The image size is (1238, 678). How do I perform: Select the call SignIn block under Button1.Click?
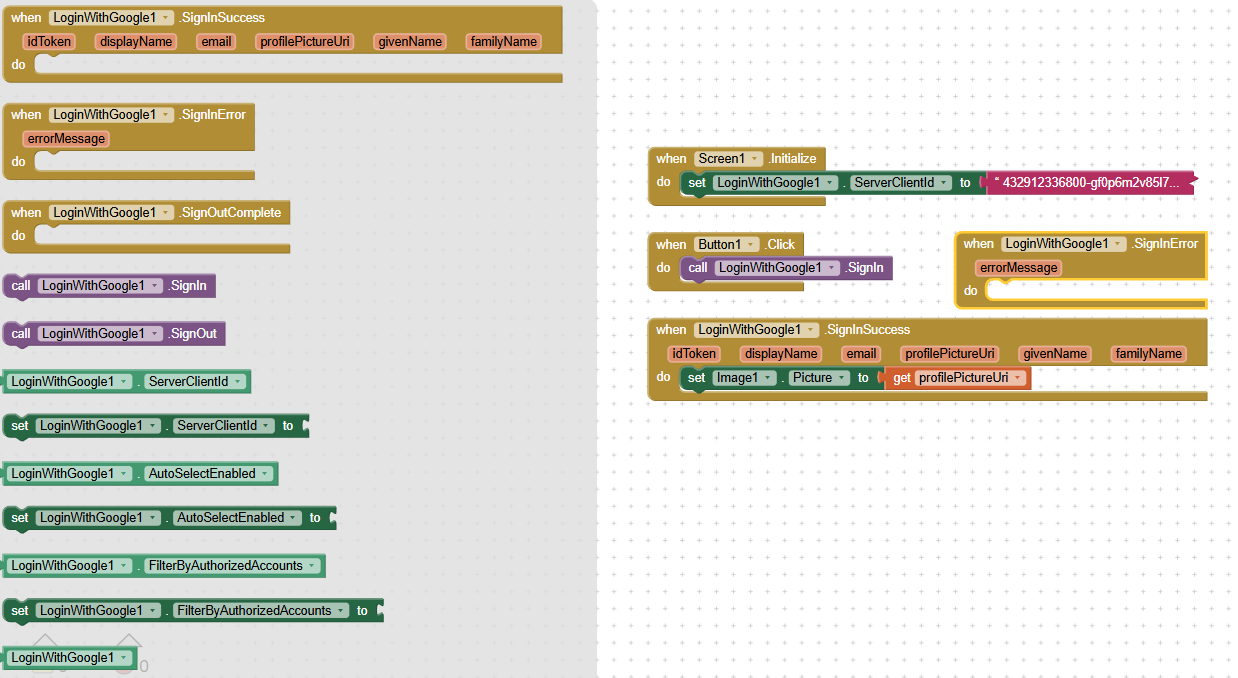[x=697, y=268]
